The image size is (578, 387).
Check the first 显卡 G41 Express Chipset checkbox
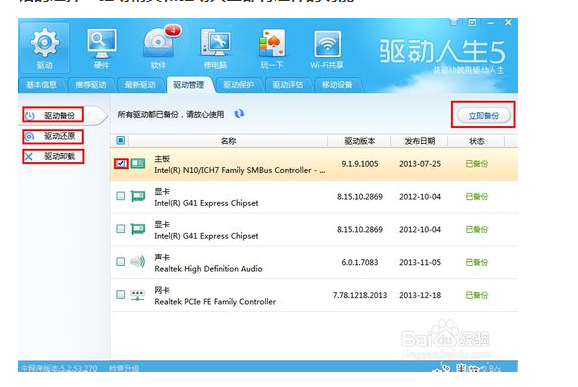coord(121,196)
